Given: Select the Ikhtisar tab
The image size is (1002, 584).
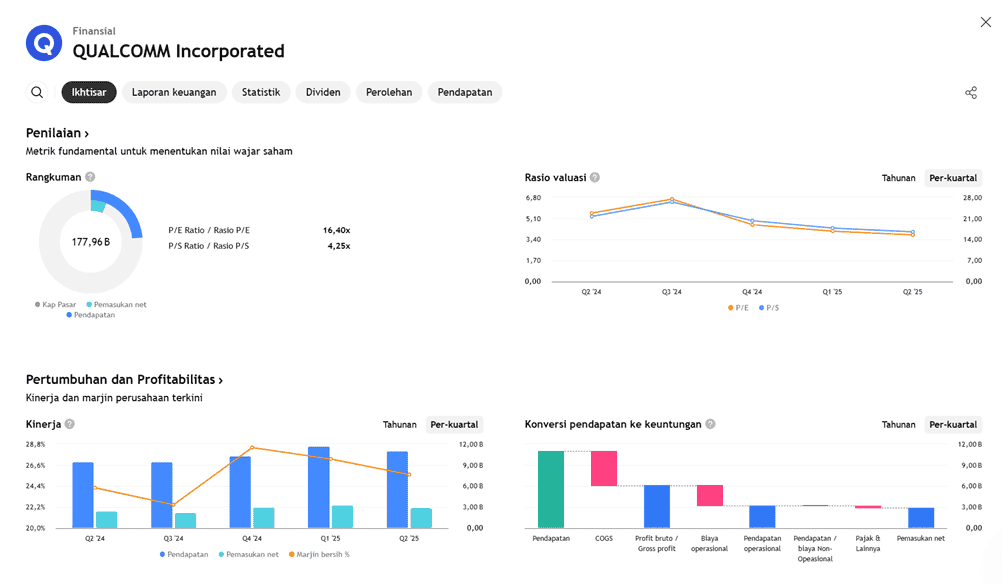Looking at the screenshot, I should tap(89, 92).
